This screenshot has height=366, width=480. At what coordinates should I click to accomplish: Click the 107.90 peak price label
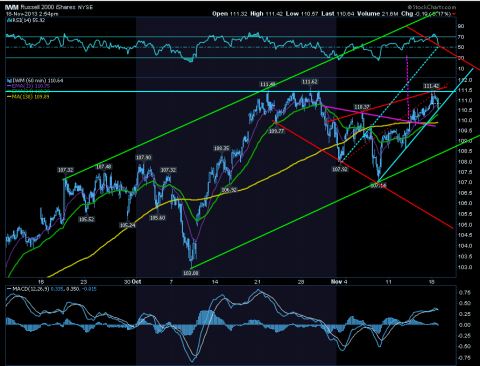click(143, 157)
